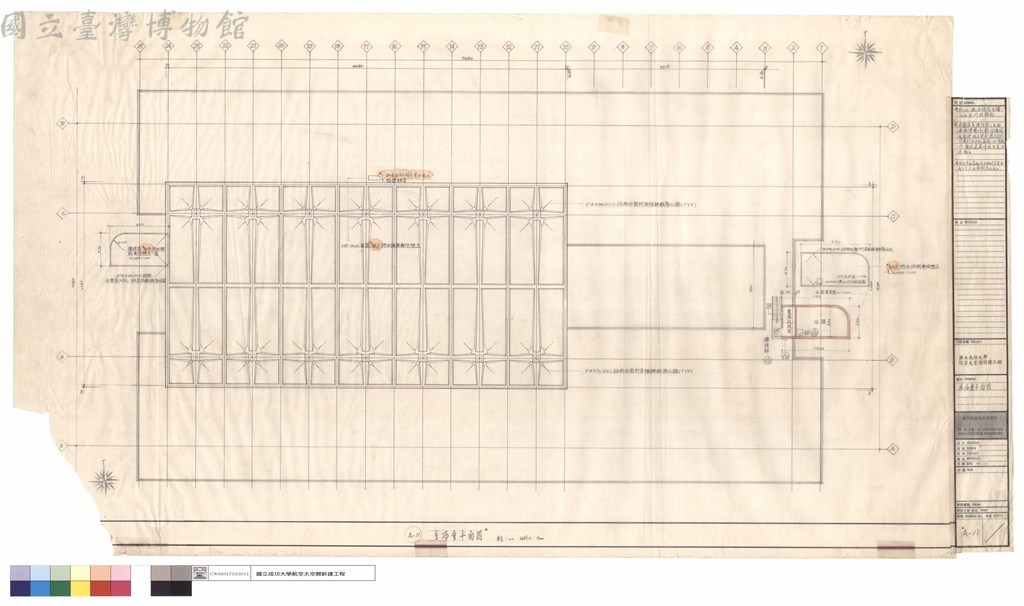Select the yellow swatch on the color chart
The width and height of the screenshot is (1024, 606).
80,588
